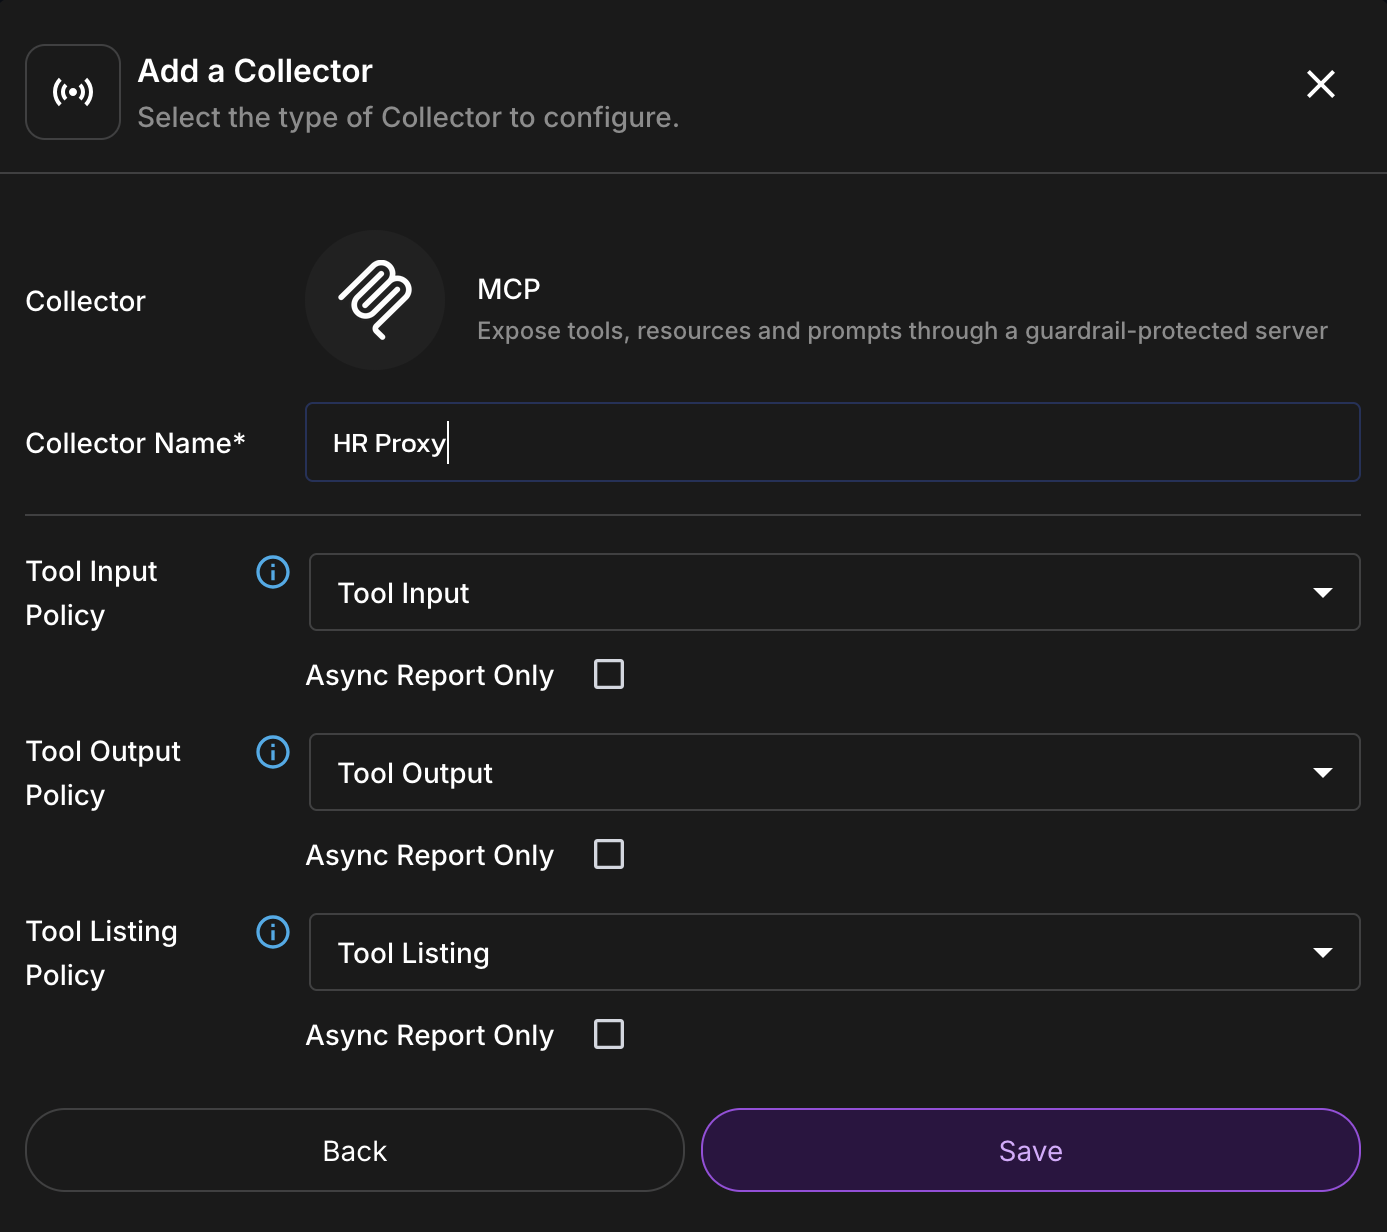The image size is (1387, 1232).
Task: Click the "Collector Name*" field label
Action: click(x=135, y=443)
